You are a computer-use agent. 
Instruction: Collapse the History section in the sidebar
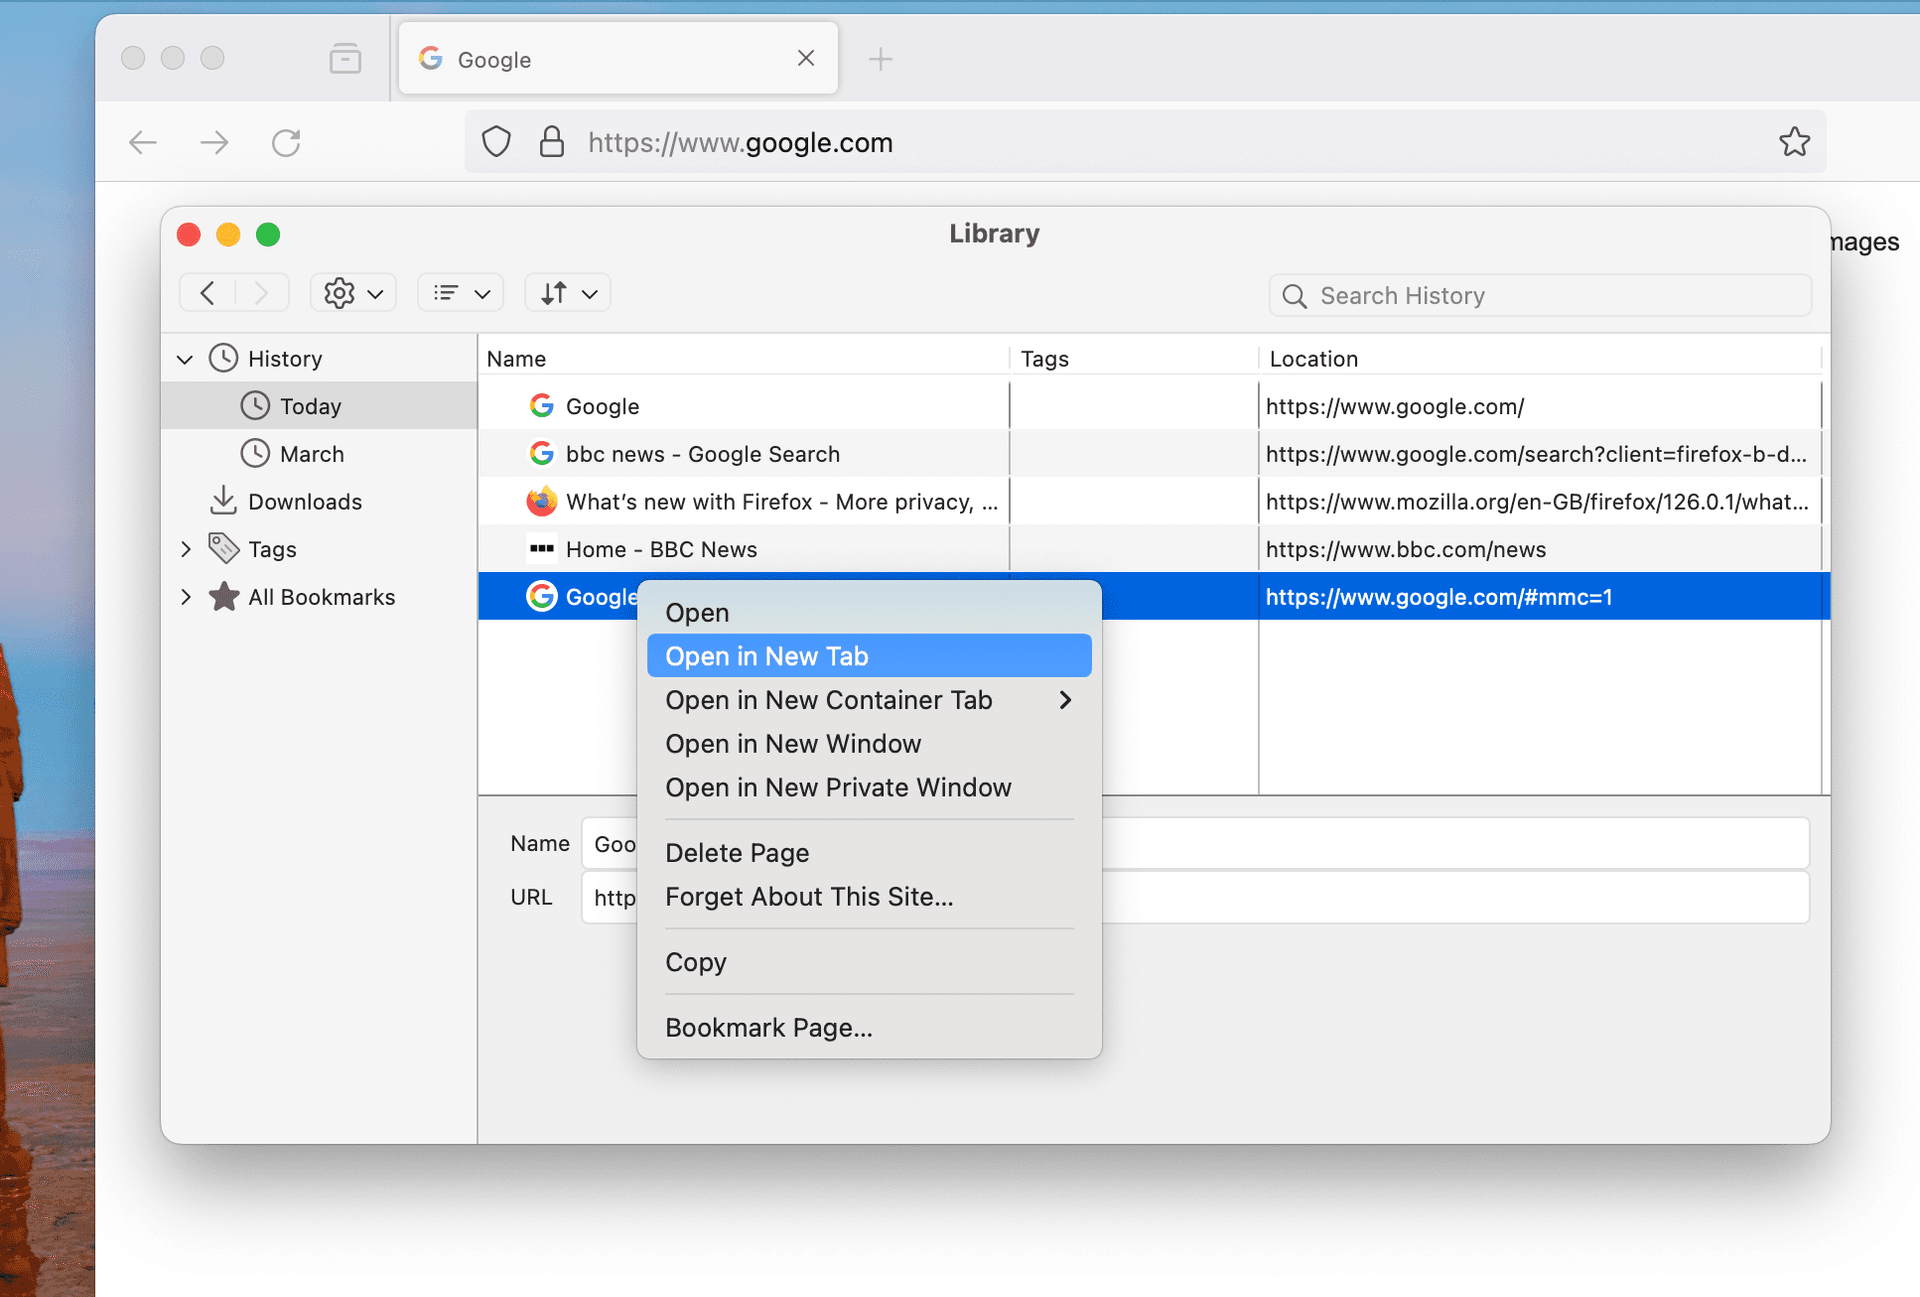click(x=185, y=358)
